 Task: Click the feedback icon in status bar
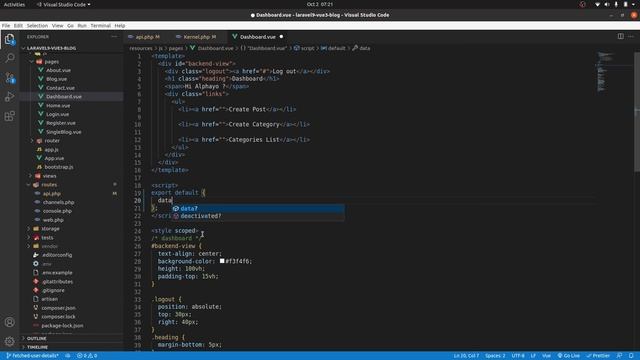pyautogui.click(x=619, y=356)
